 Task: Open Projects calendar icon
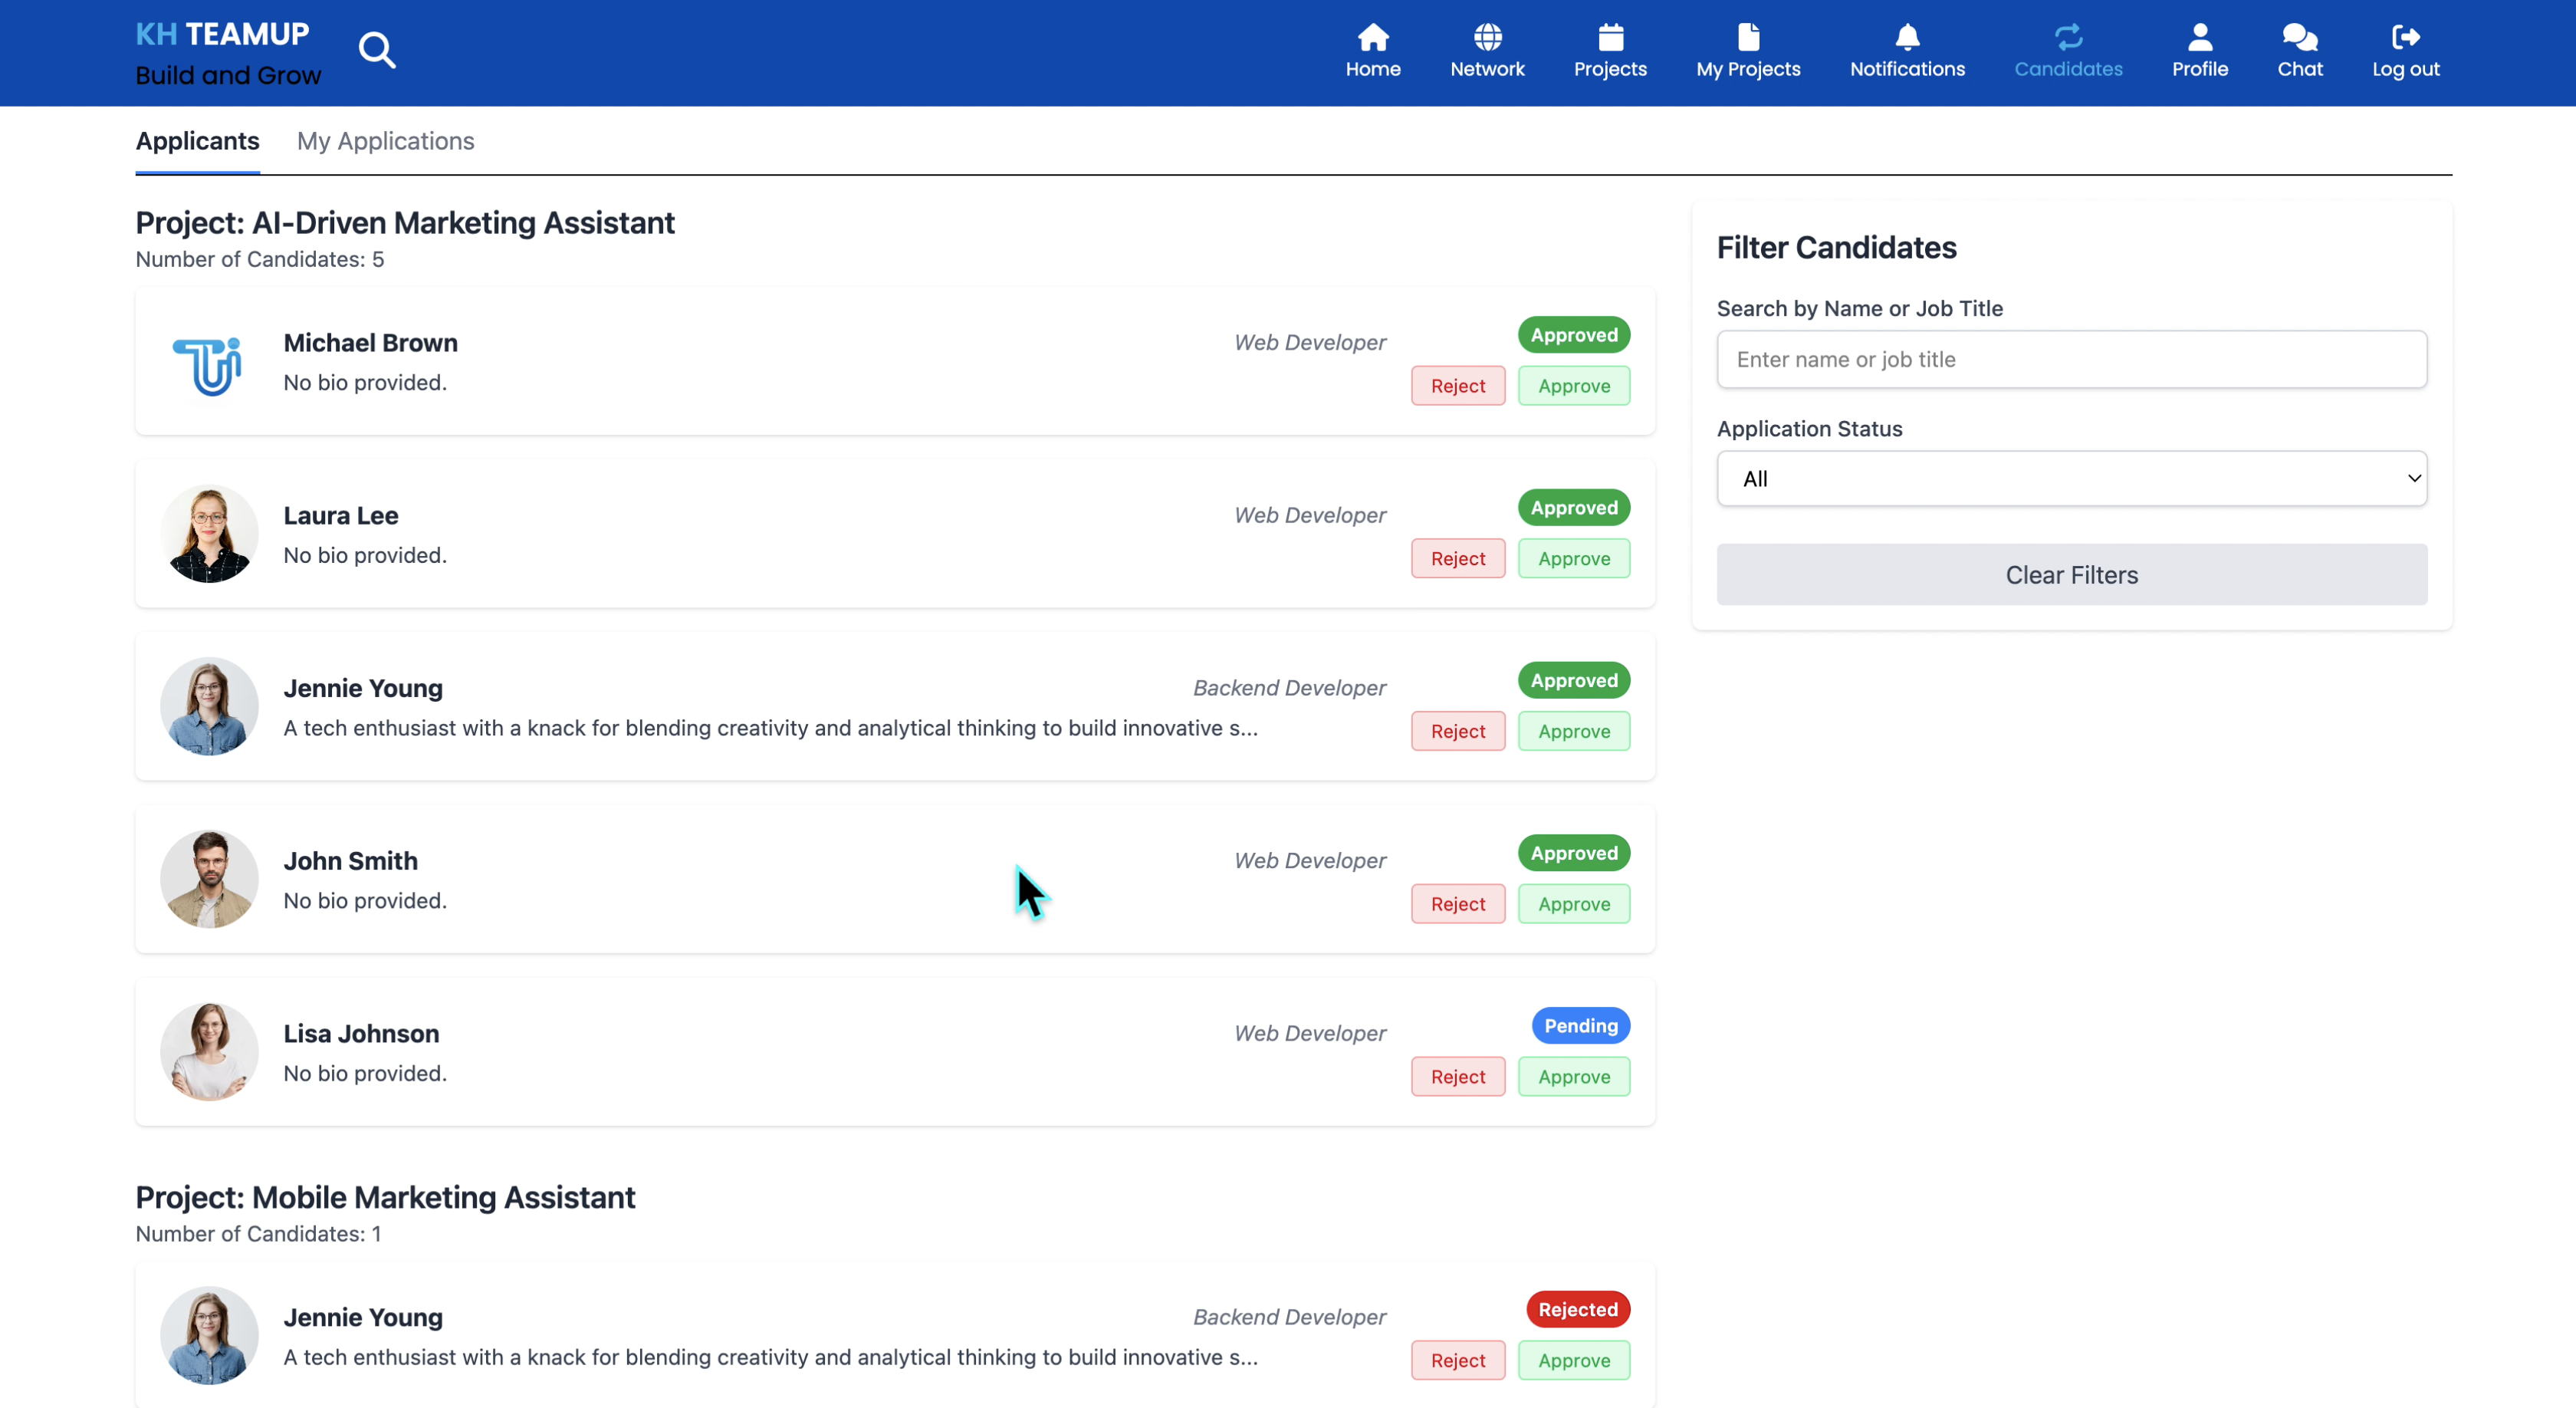tap(1609, 38)
